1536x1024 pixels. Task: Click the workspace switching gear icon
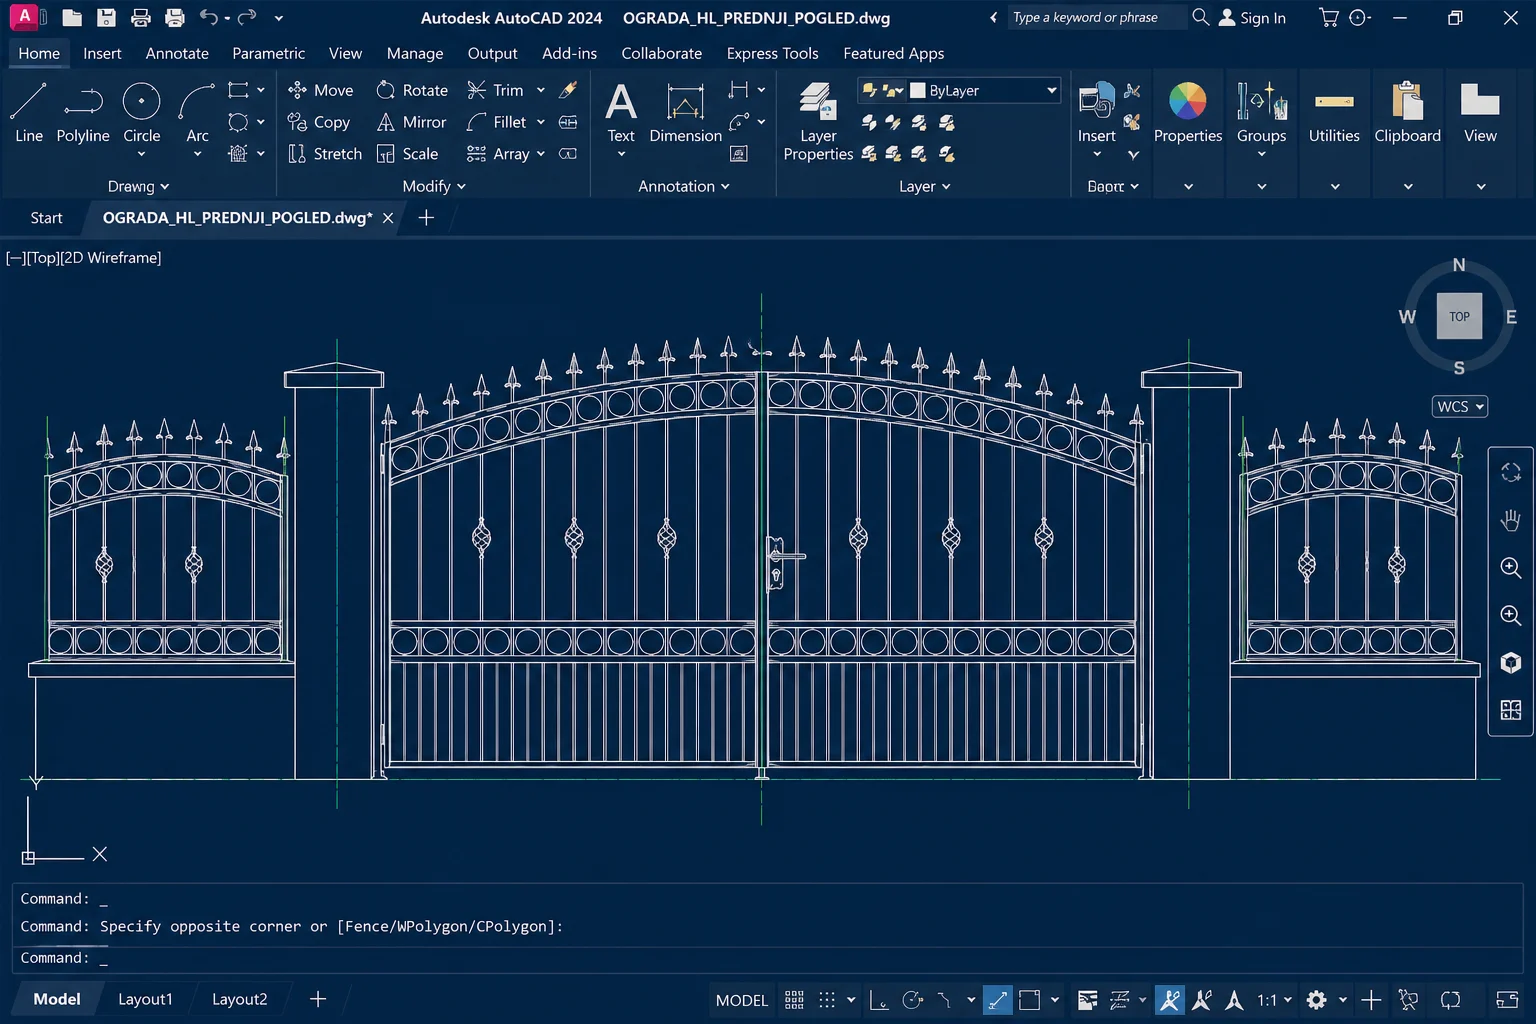(x=1317, y=1000)
